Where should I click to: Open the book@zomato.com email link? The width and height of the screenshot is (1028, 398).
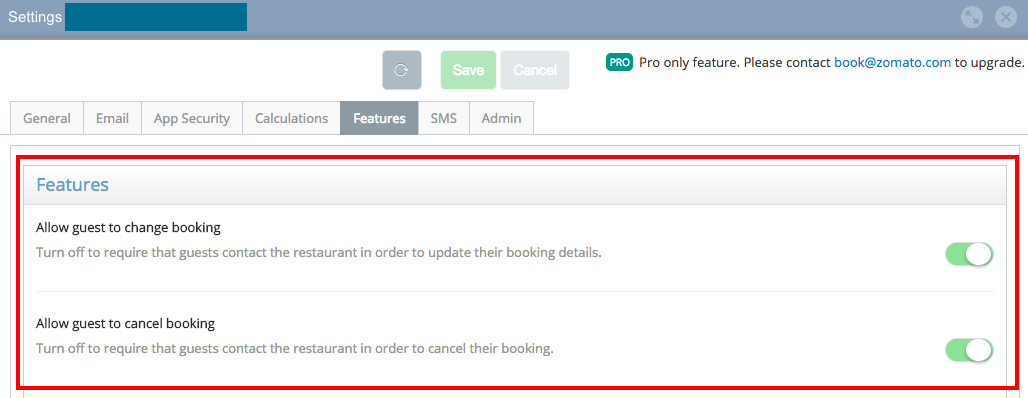892,63
